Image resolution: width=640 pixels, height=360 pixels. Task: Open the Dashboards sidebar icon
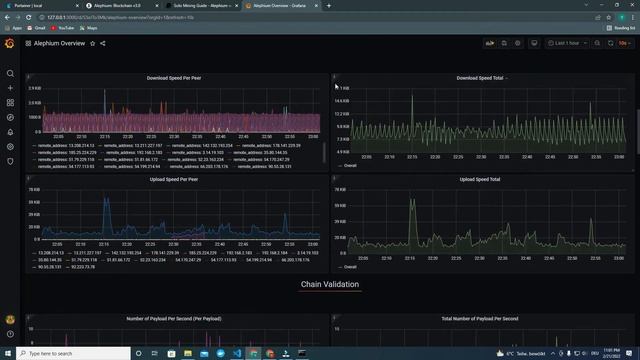click(x=10, y=103)
